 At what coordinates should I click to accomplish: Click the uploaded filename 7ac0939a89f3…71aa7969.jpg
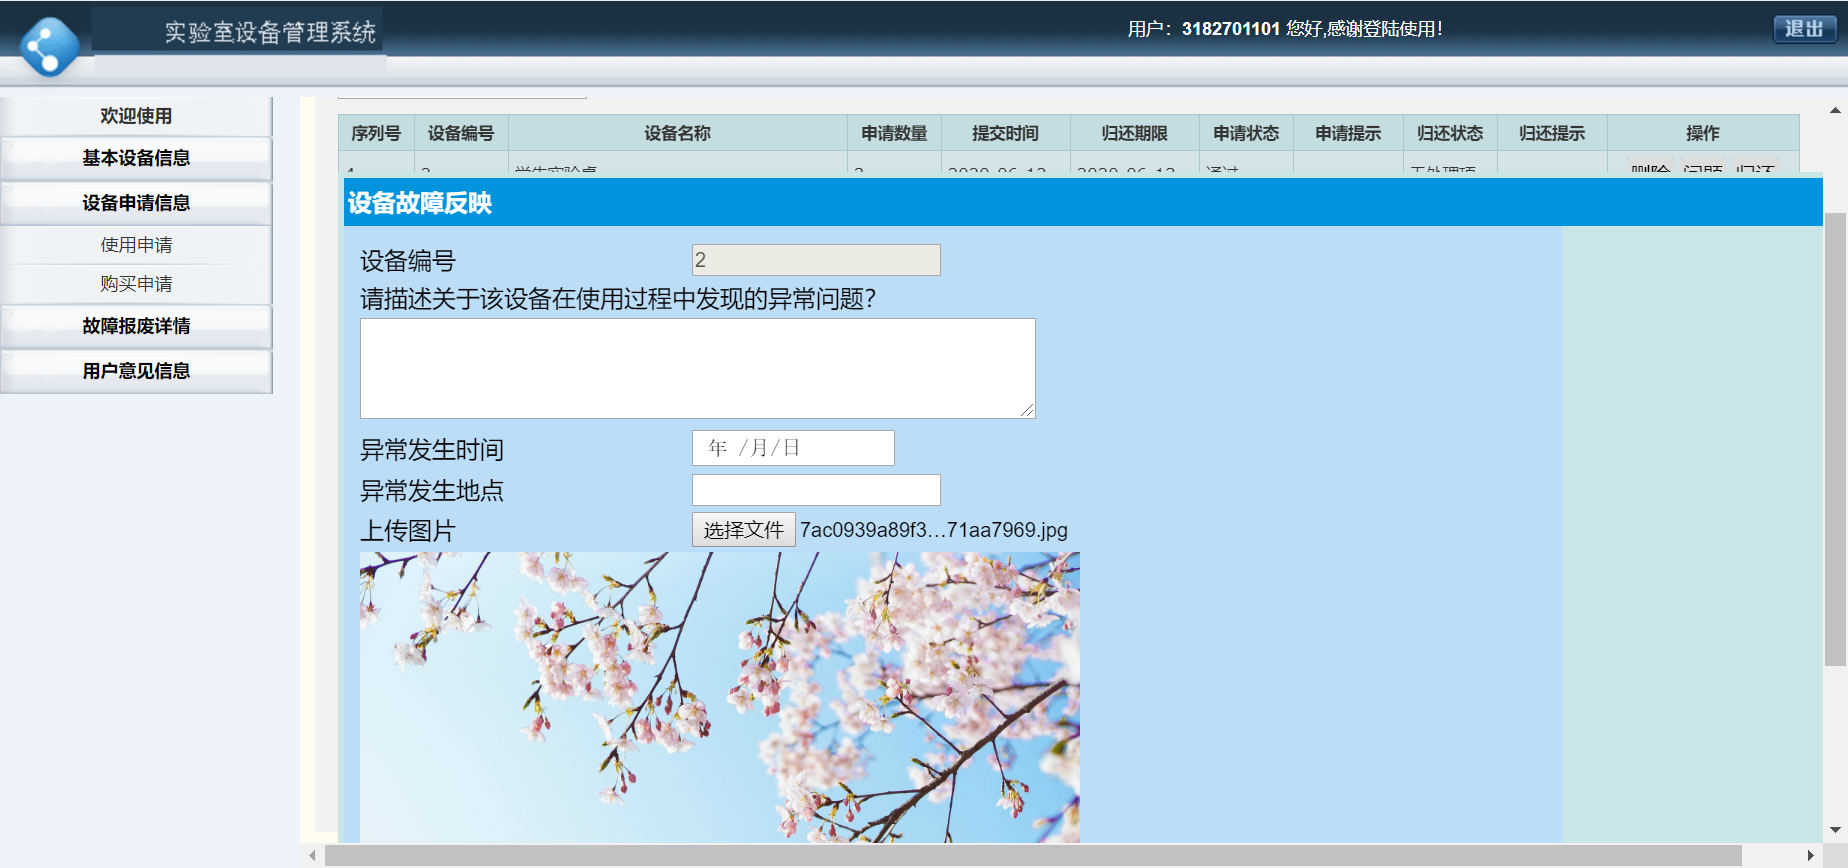click(x=934, y=530)
